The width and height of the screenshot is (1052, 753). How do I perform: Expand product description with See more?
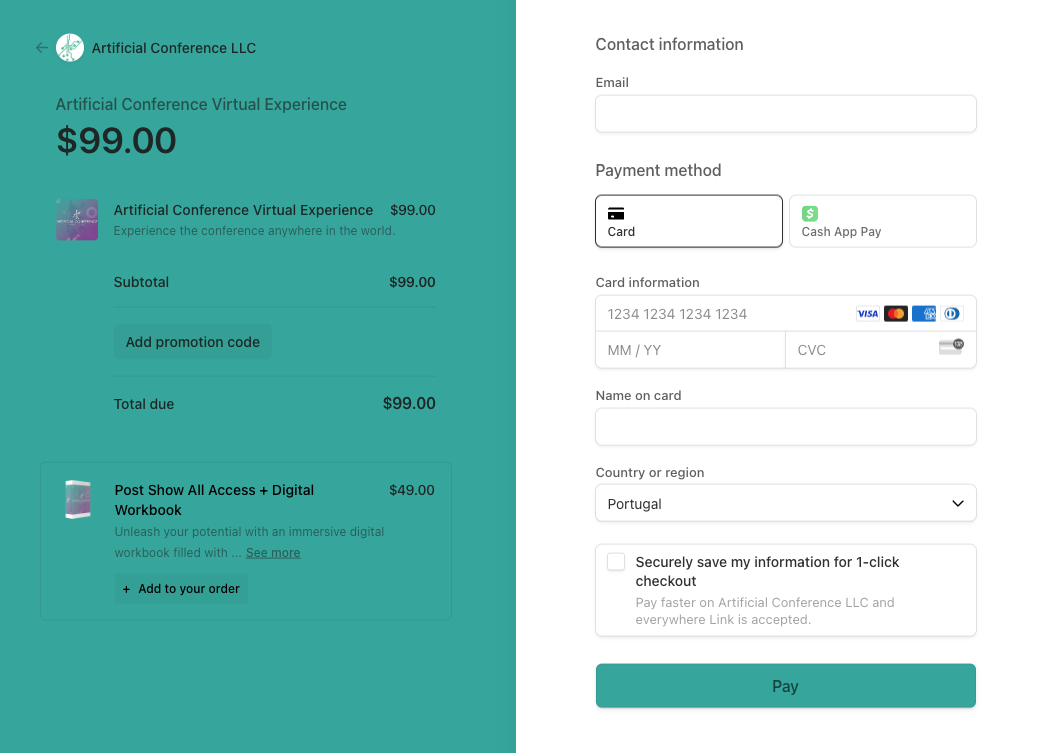(273, 553)
